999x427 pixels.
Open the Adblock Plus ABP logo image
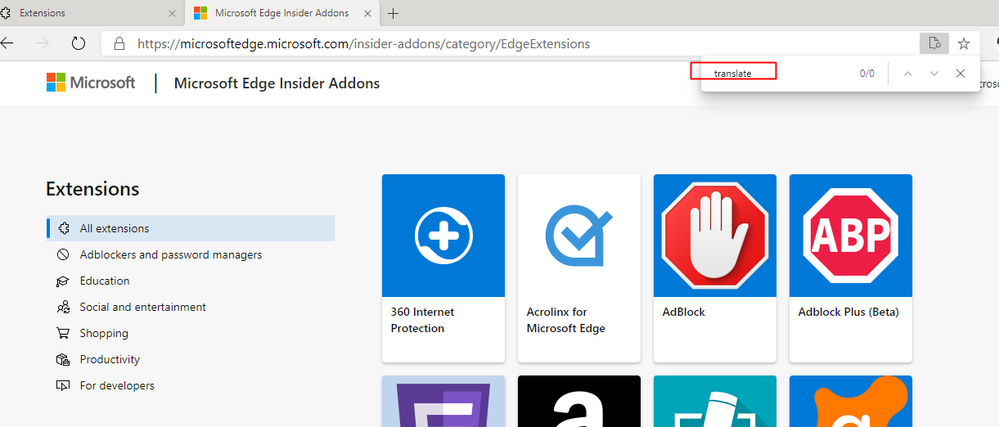851,236
